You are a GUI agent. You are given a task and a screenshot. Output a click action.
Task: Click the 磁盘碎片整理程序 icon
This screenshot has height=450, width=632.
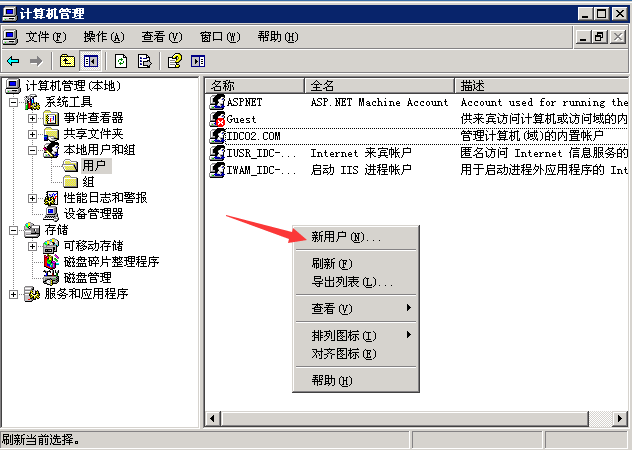[x=51, y=262]
